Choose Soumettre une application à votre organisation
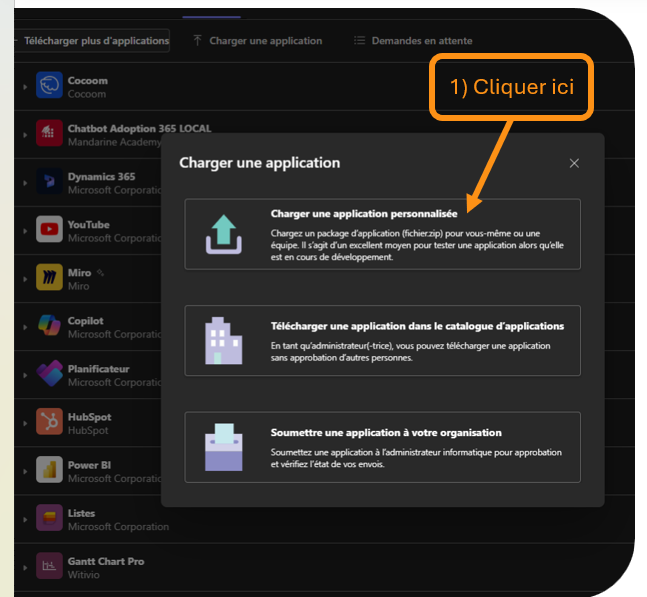Image resolution: width=647 pixels, height=597 pixels. pyautogui.click(x=382, y=445)
